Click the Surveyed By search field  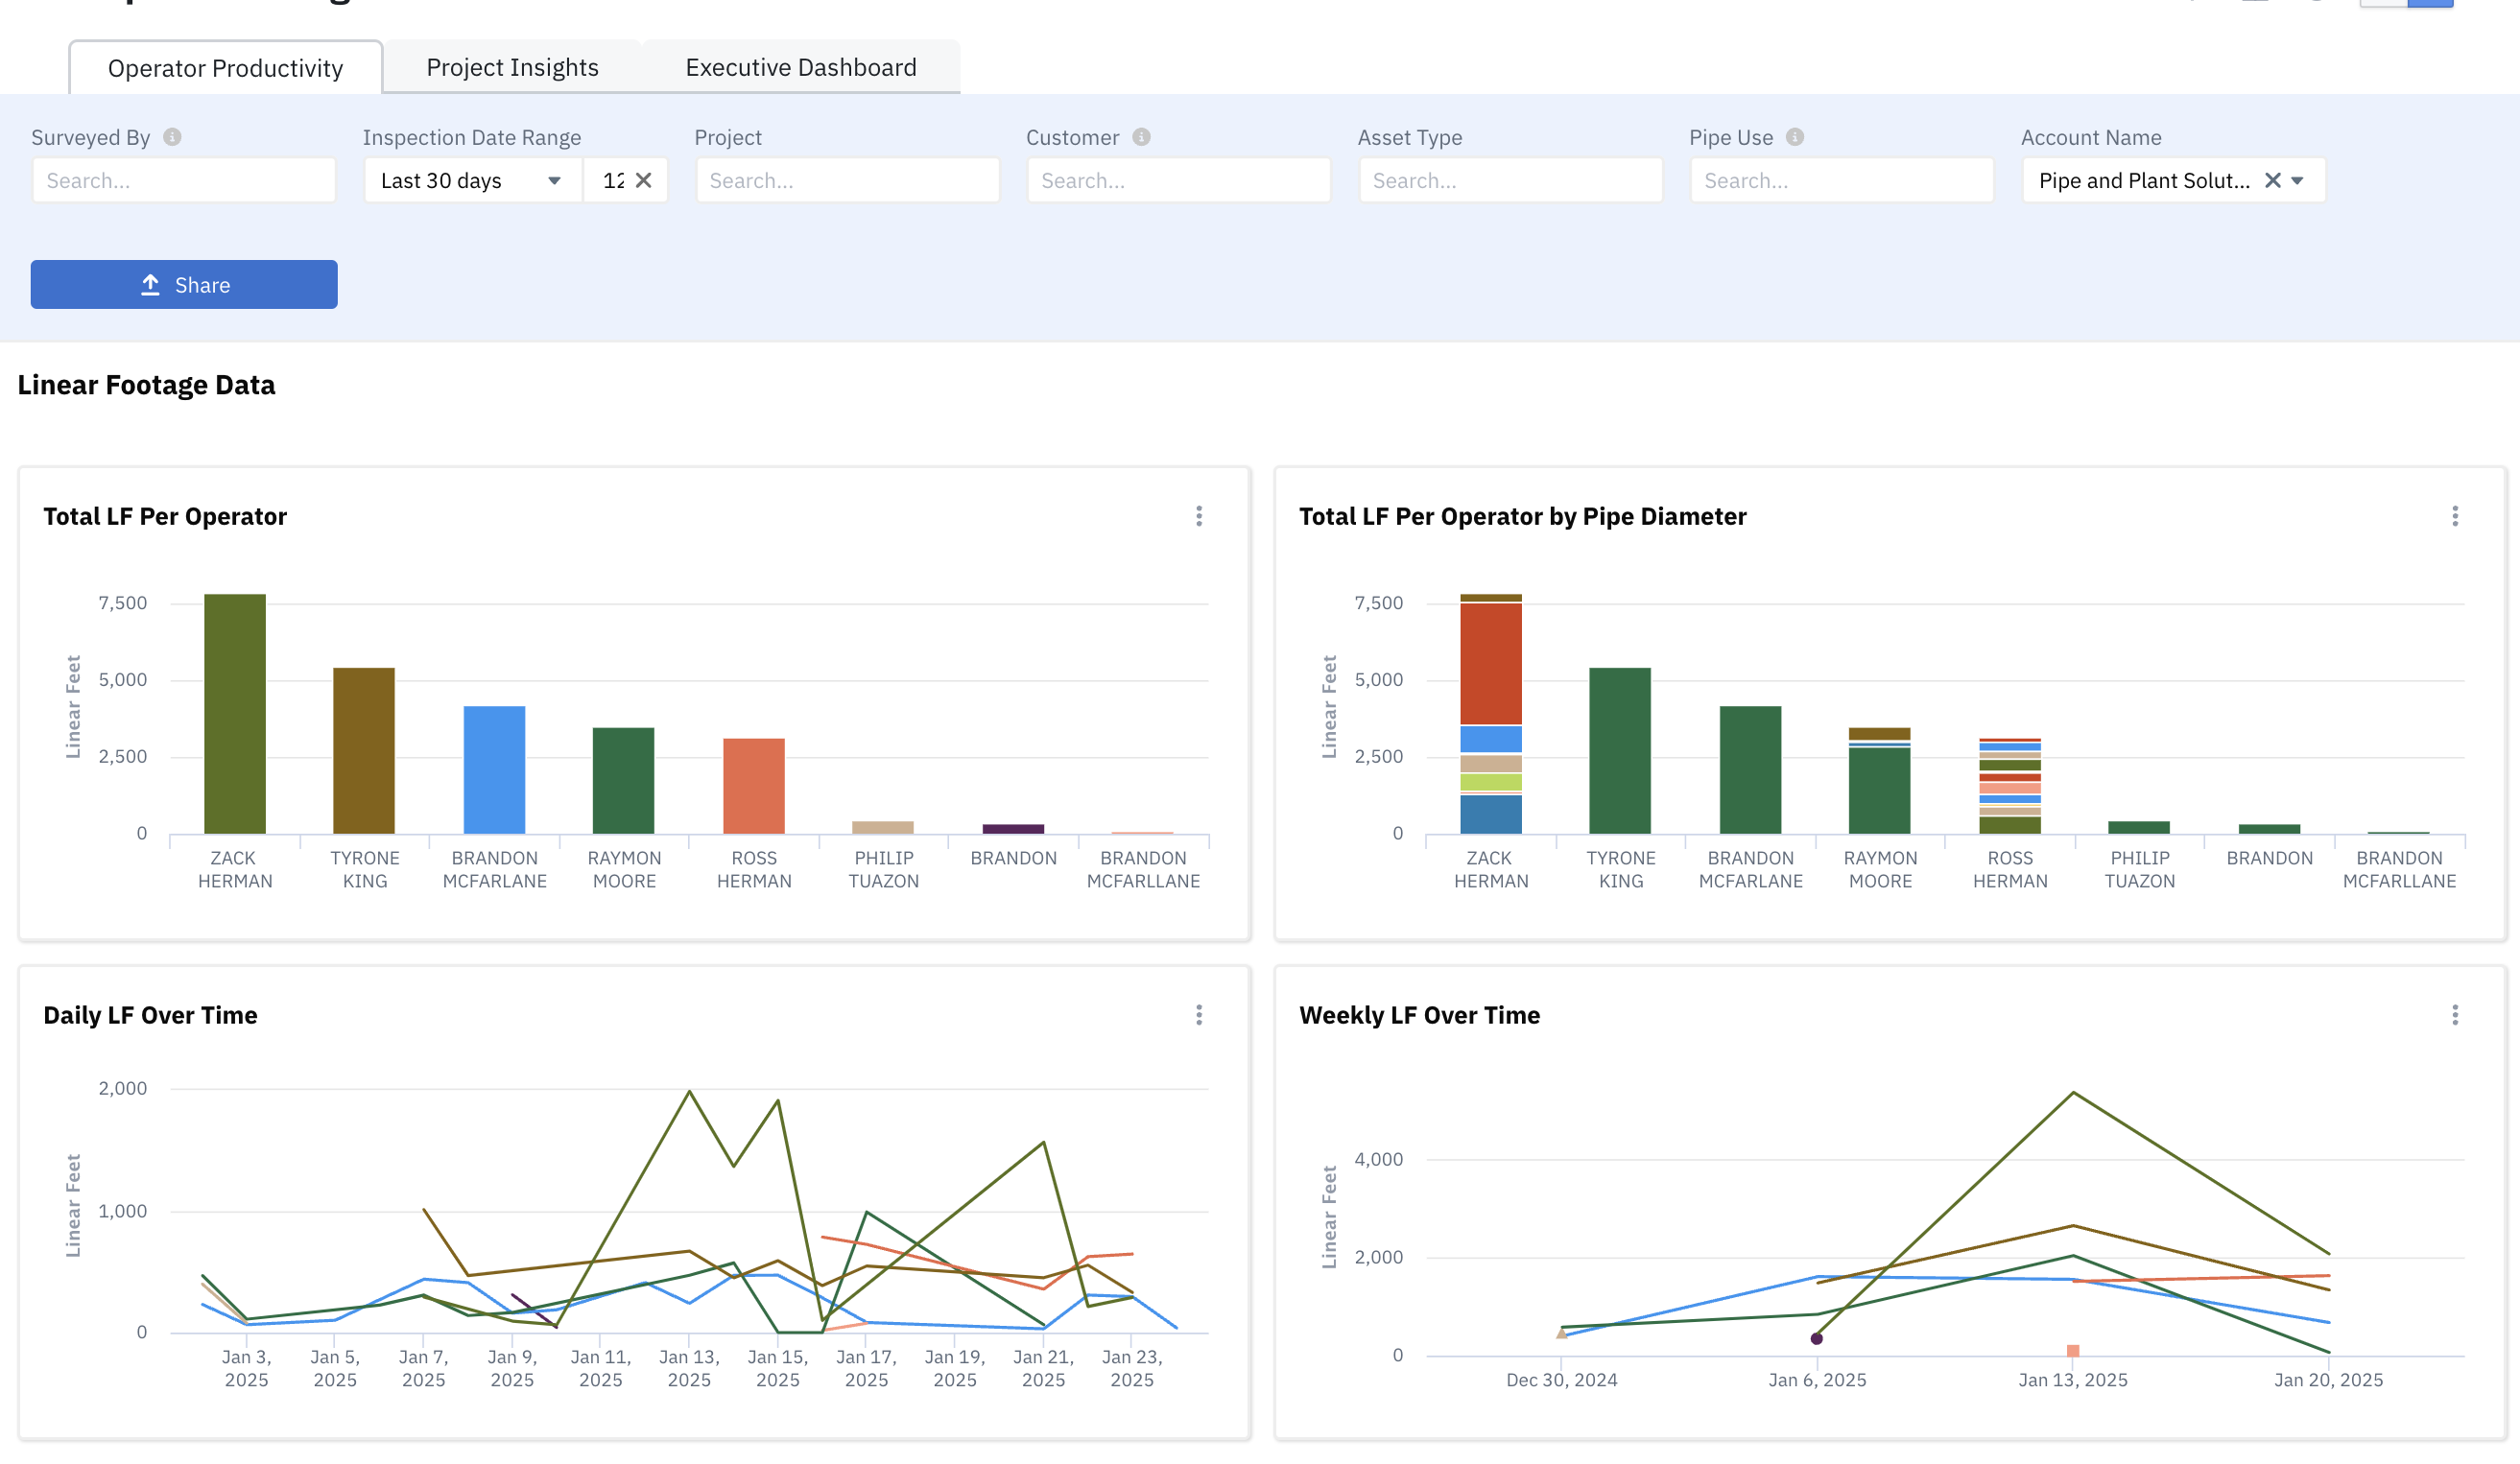(184, 180)
